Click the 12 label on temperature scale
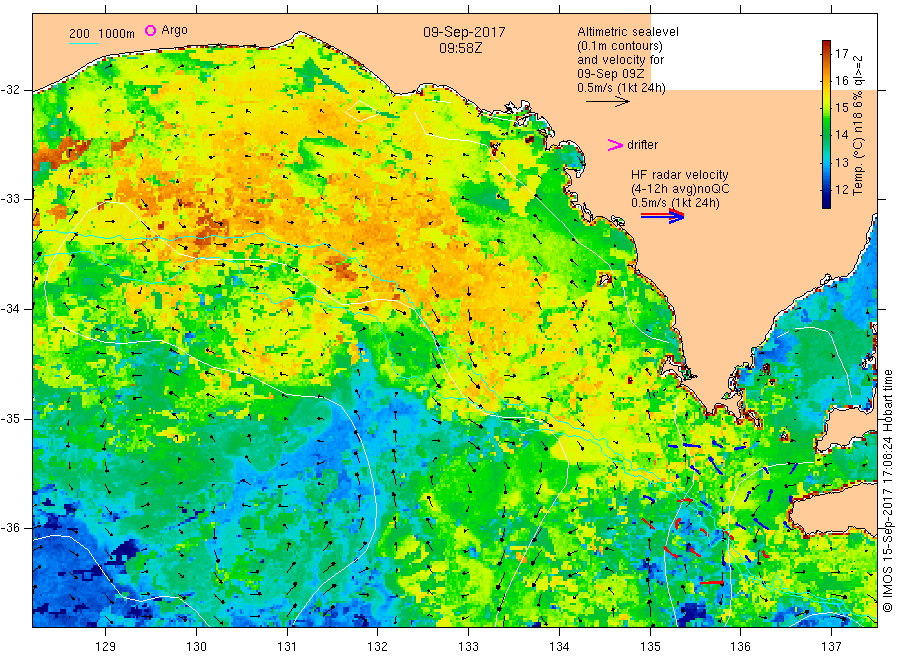The width and height of the screenshot is (900, 660). [841, 189]
